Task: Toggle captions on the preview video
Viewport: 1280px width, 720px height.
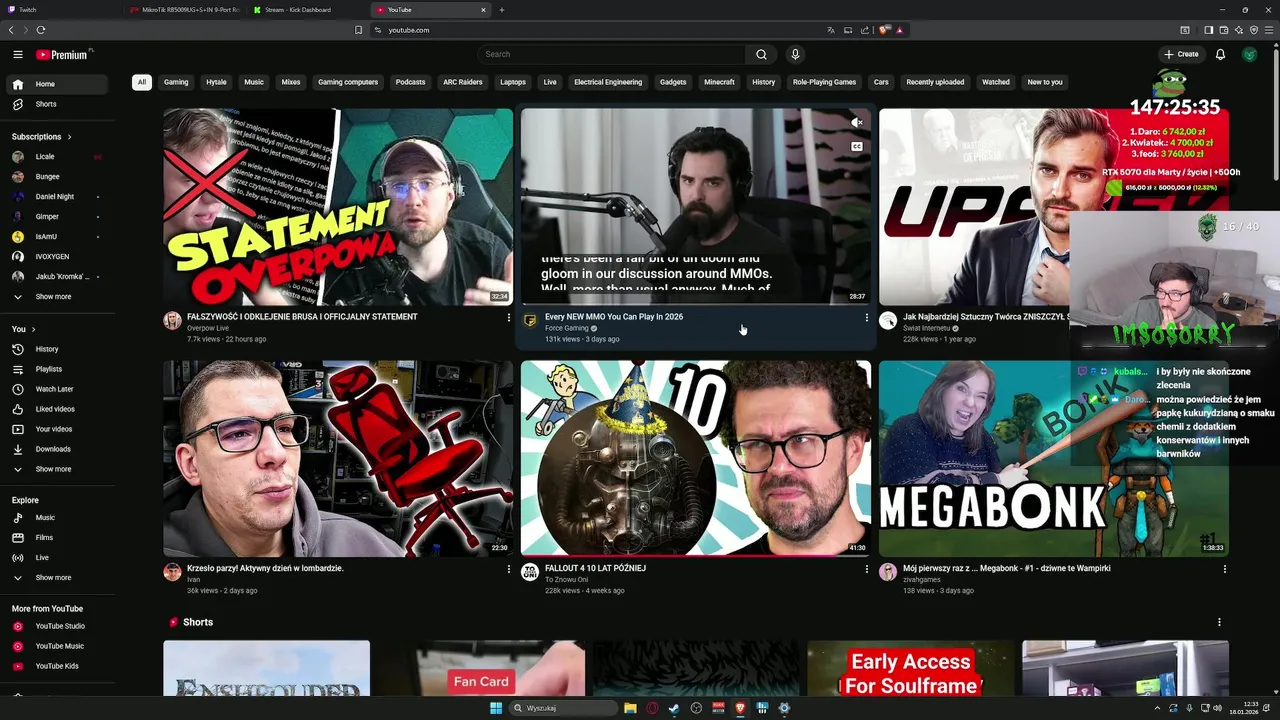Action: click(857, 146)
